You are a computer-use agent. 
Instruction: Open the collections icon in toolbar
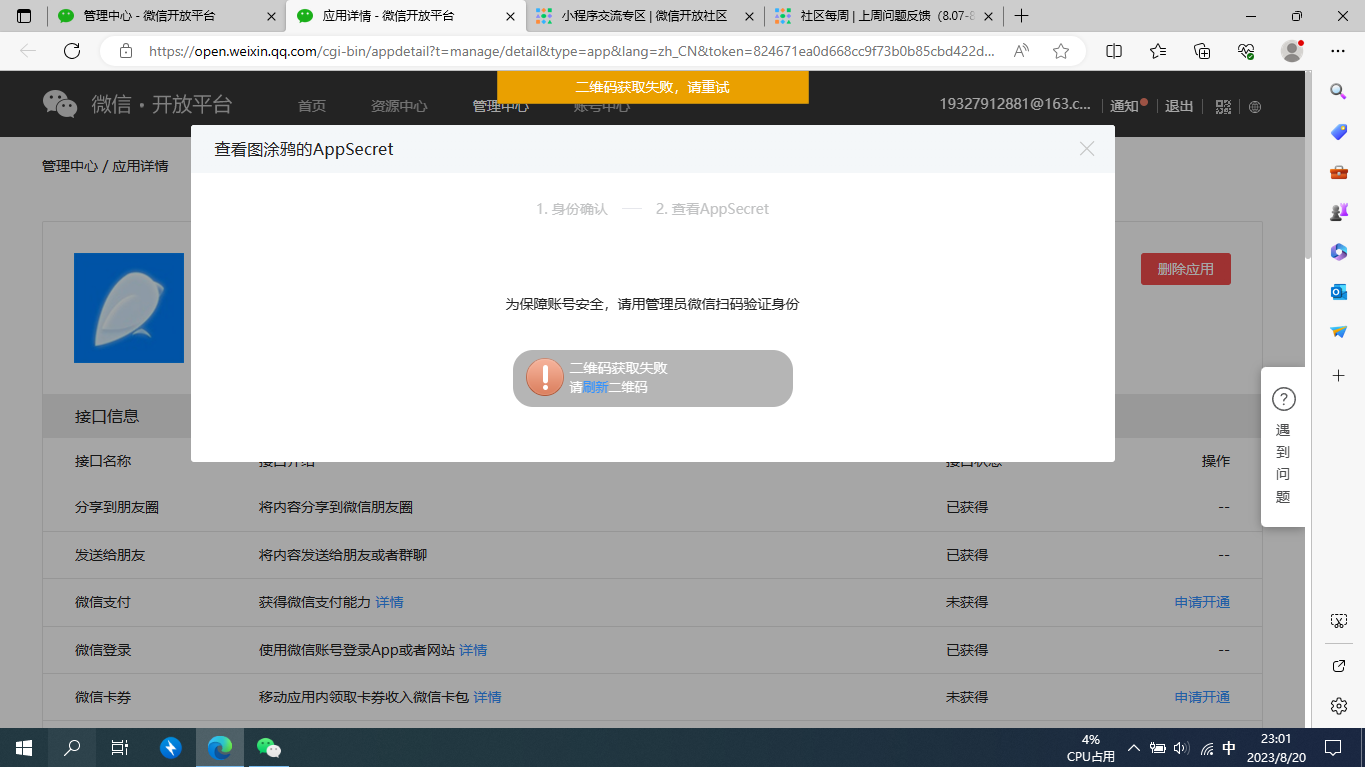click(x=1202, y=51)
